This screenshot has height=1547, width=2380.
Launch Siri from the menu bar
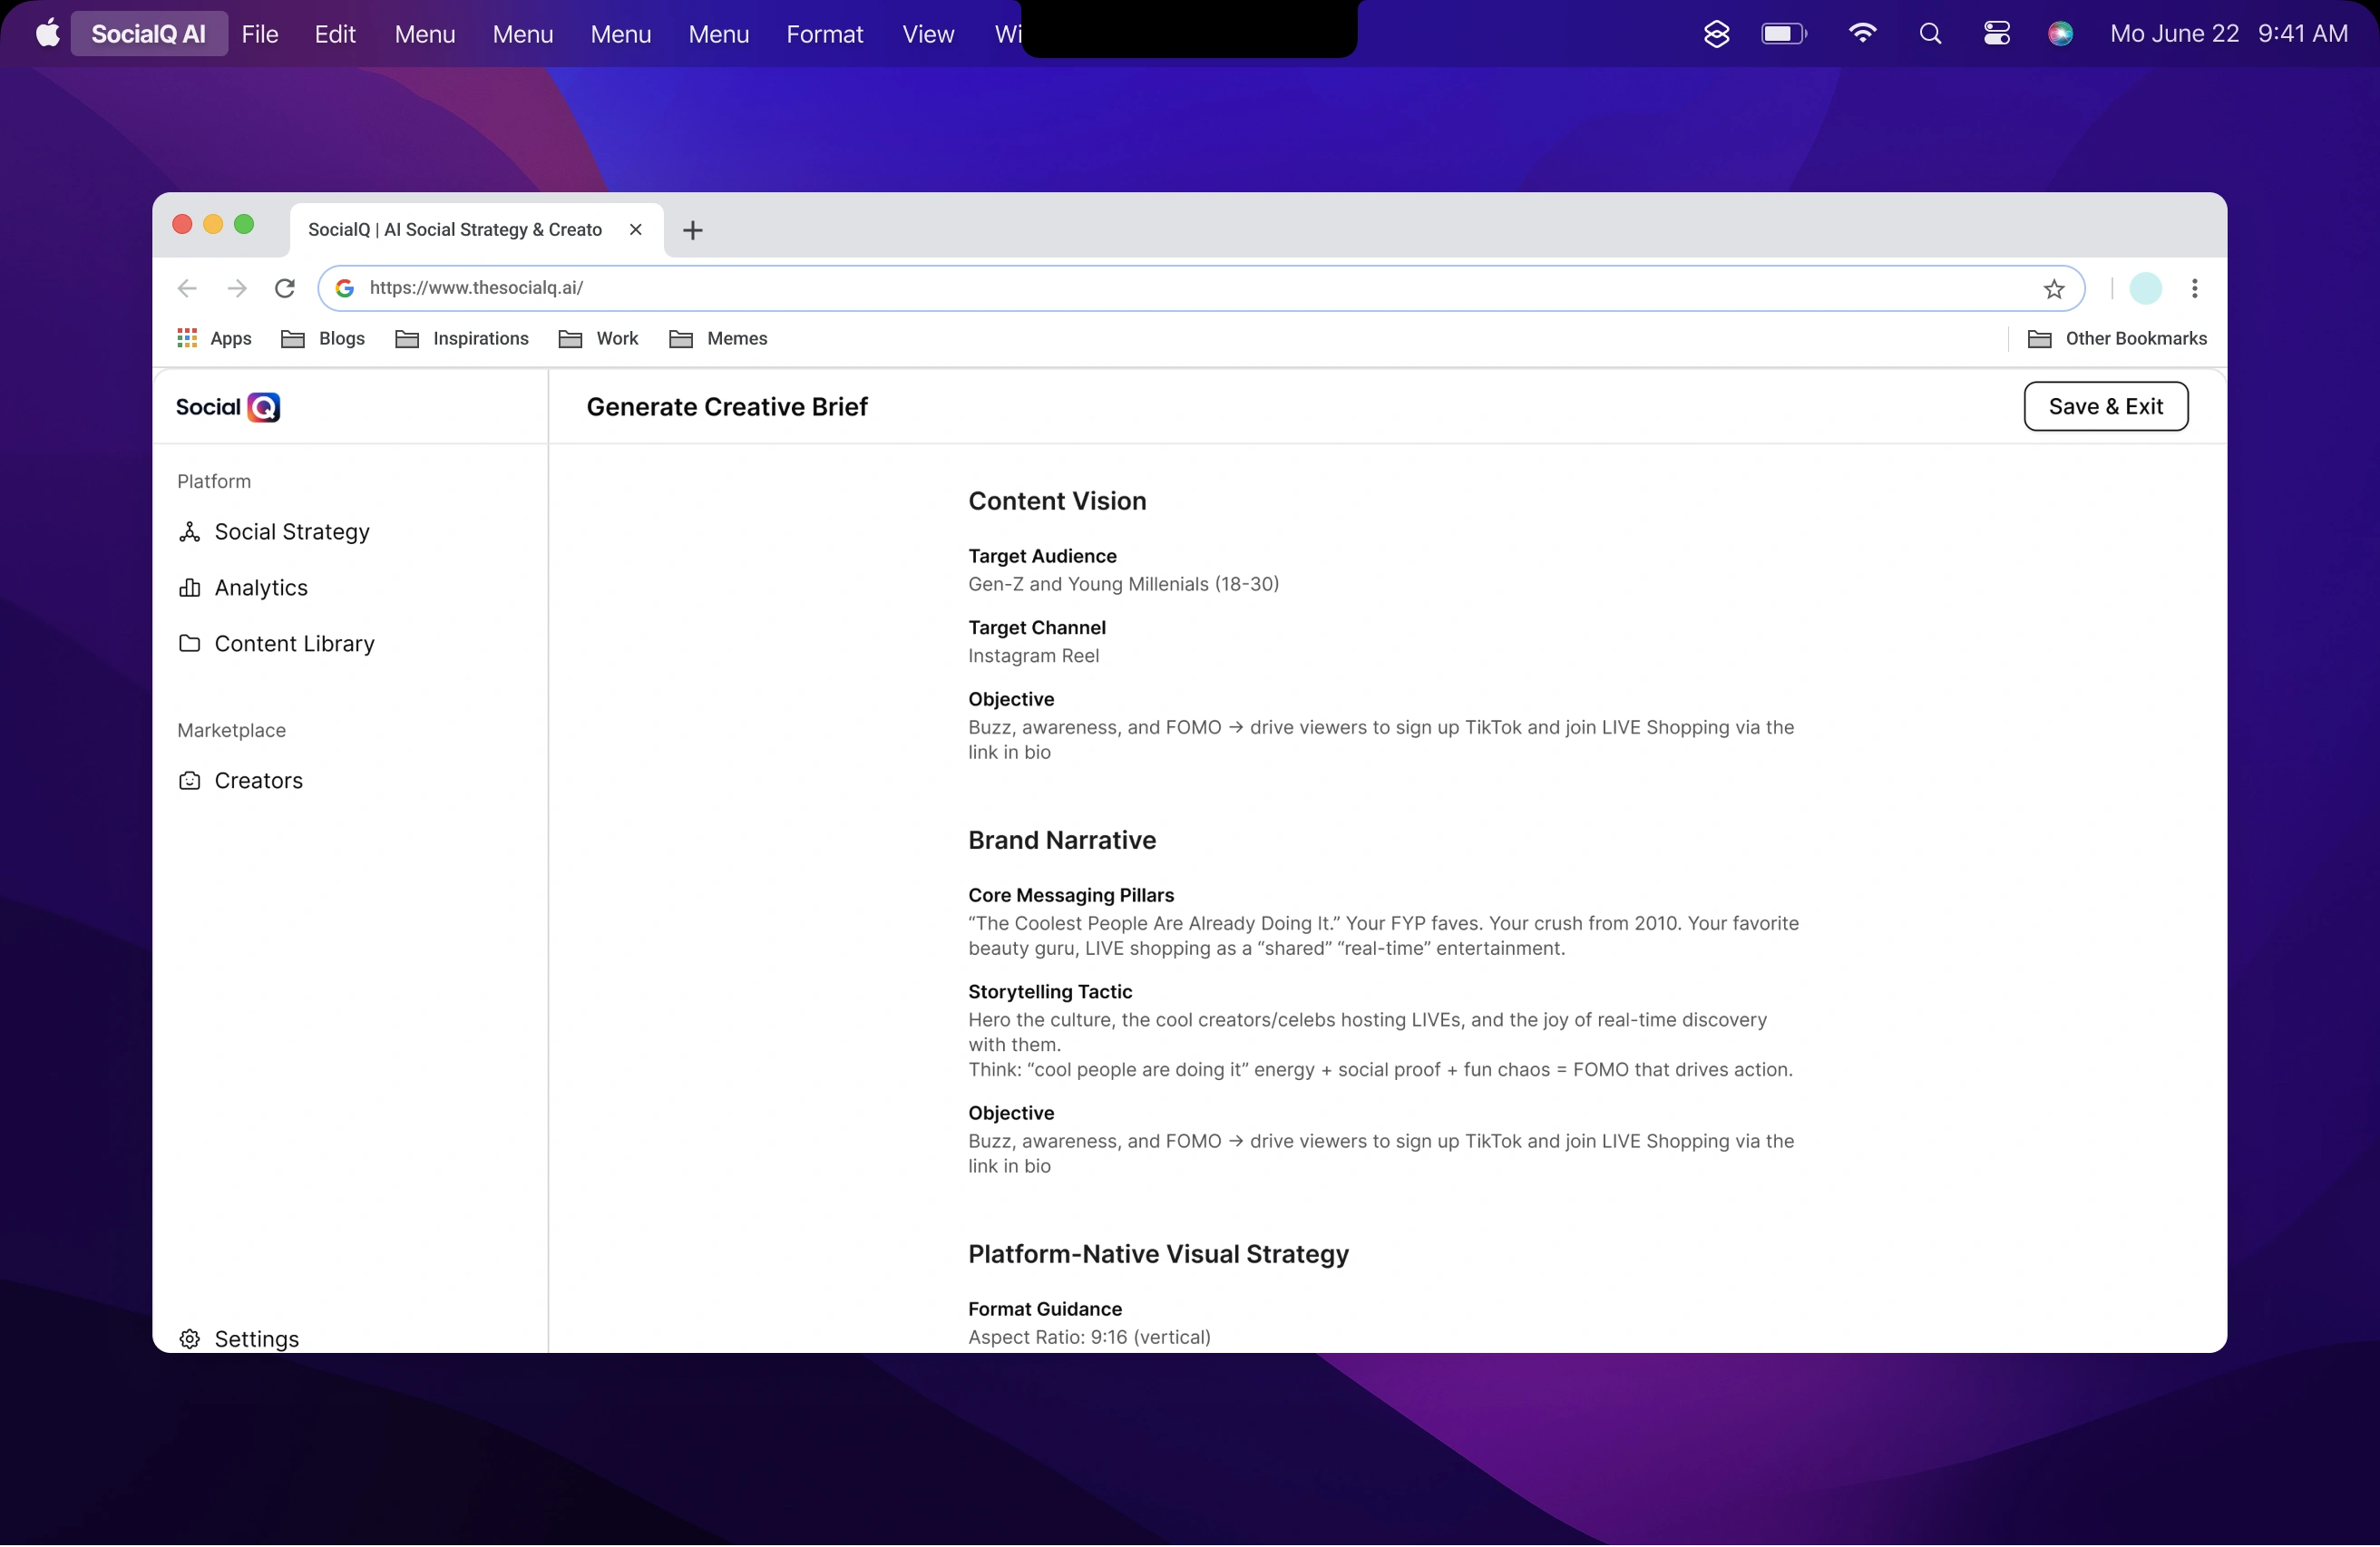(2060, 34)
